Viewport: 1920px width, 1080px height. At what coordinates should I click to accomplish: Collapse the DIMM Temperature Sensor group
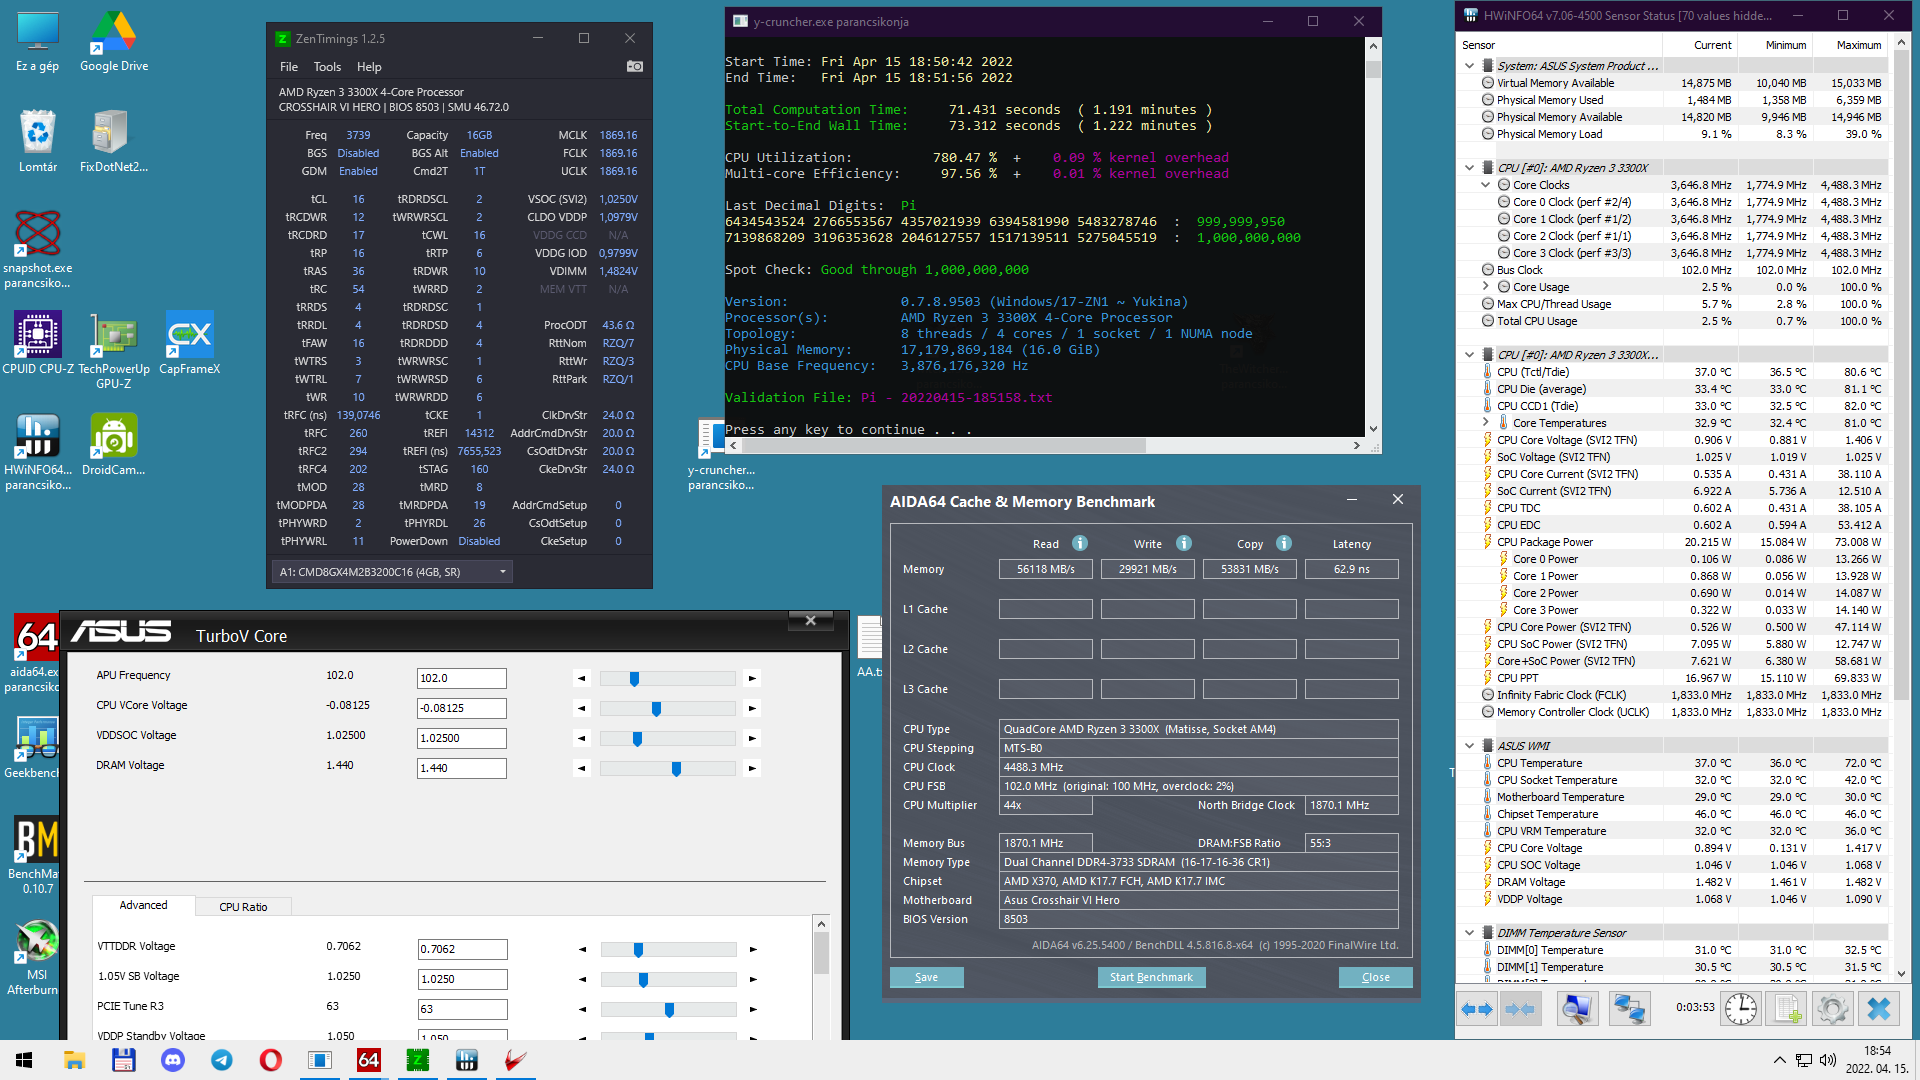pos(1469,933)
